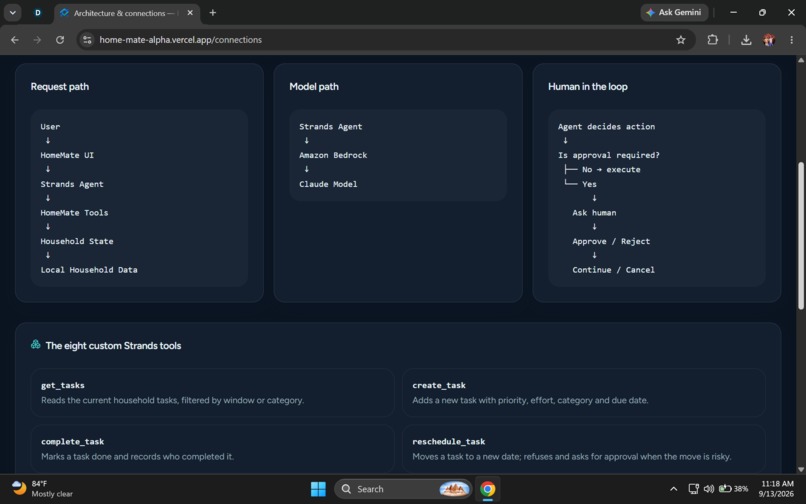Image resolution: width=806 pixels, height=504 pixels.
Task: Go back to the previous page
Action: click(x=14, y=40)
